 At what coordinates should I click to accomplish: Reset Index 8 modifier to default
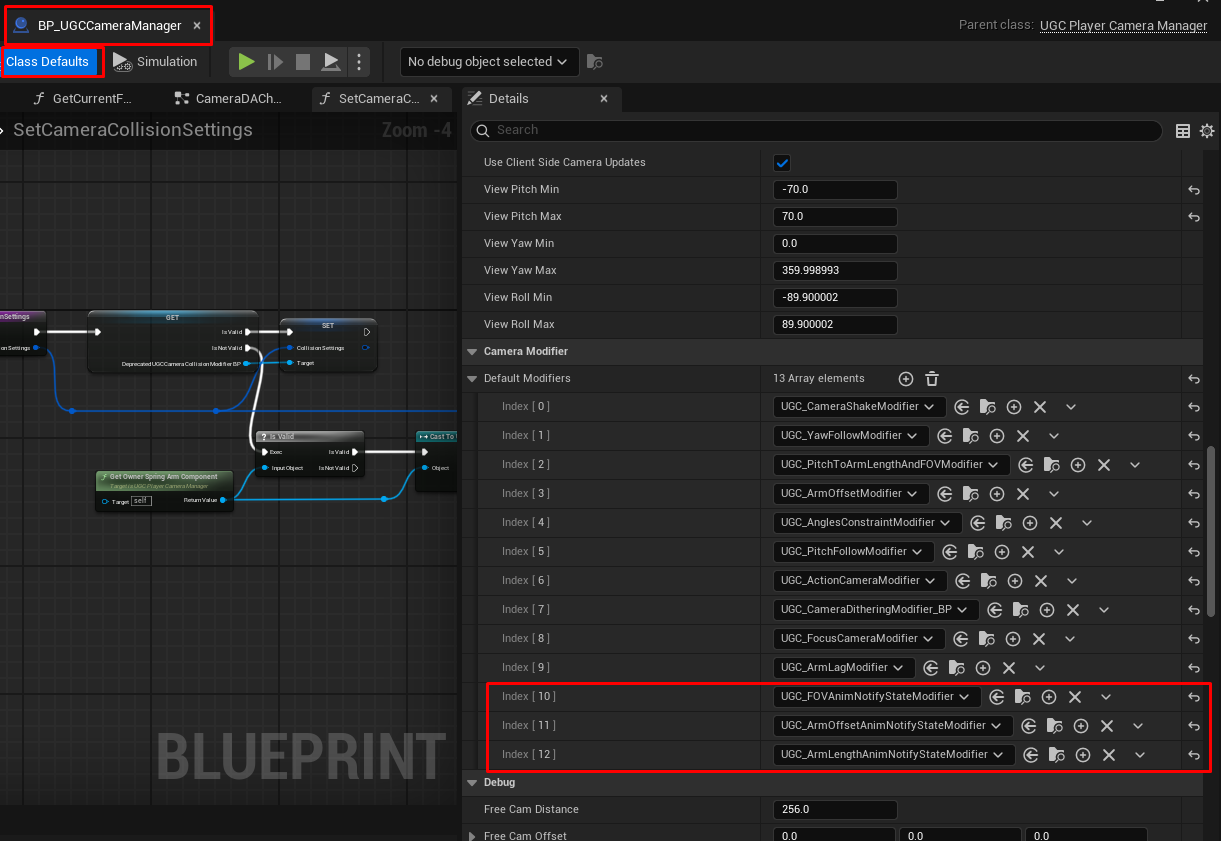point(1194,639)
